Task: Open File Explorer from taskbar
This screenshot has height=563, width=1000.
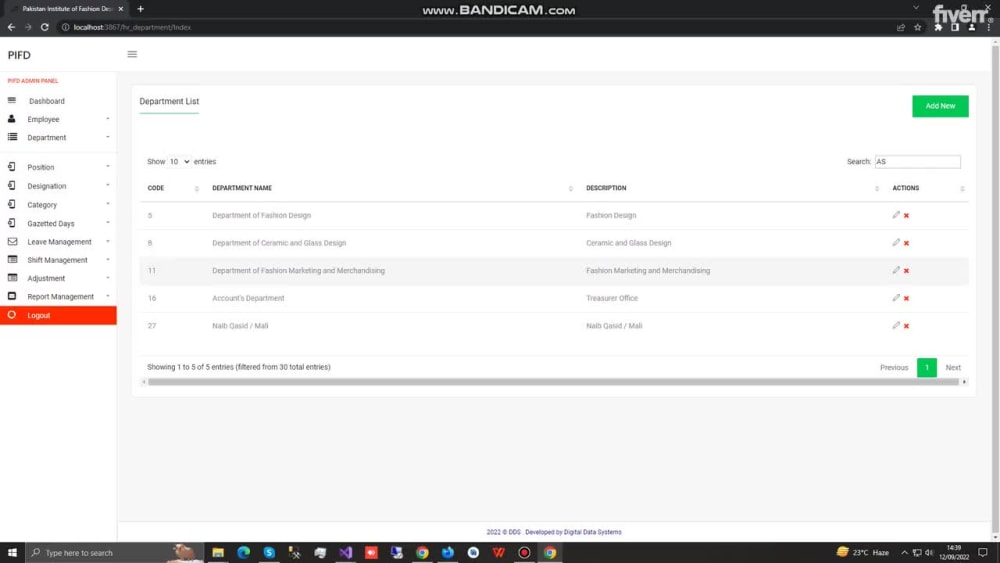Action: [x=218, y=553]
